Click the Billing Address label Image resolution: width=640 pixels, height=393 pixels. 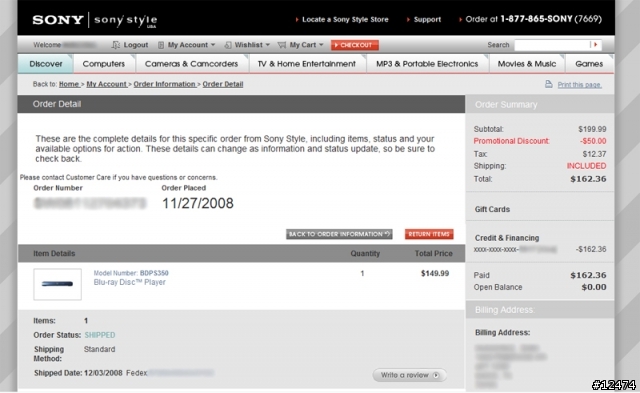502,333
